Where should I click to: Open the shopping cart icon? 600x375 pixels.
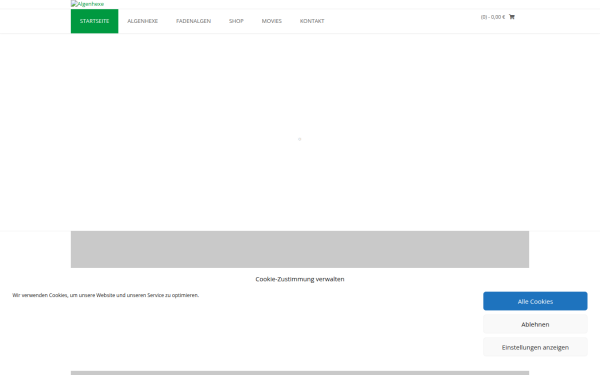tap(512, 17)
